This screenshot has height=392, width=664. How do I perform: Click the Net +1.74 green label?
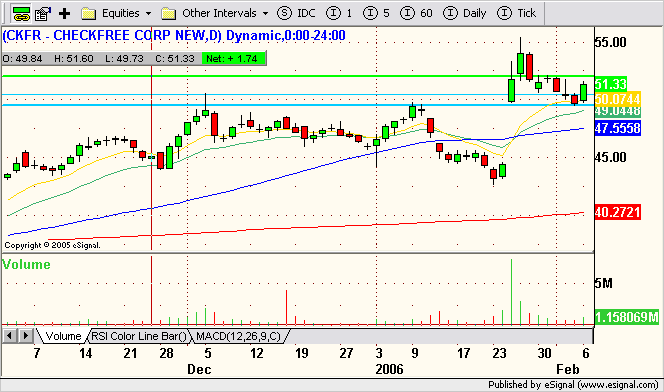tap(234, 58)
